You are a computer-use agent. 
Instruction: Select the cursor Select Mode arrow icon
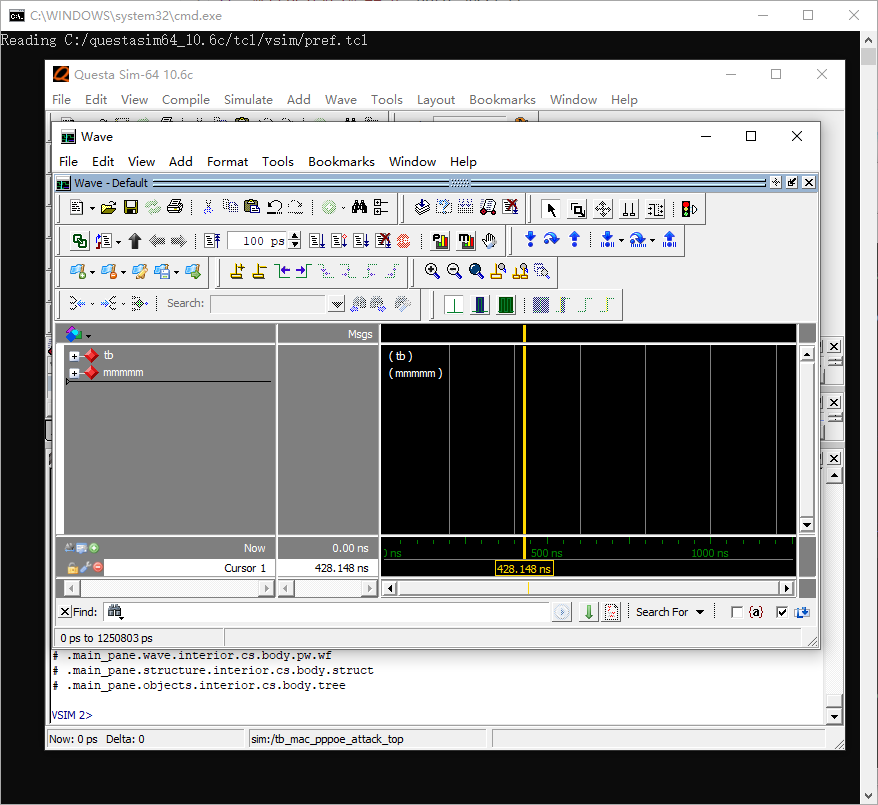[552, 208]
